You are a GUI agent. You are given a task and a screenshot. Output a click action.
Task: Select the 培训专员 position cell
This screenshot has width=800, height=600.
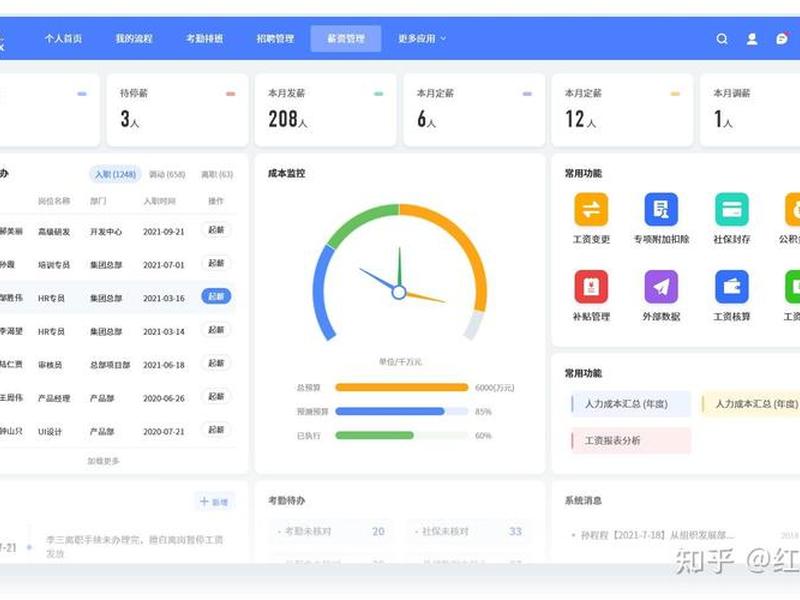coord(54,265)
